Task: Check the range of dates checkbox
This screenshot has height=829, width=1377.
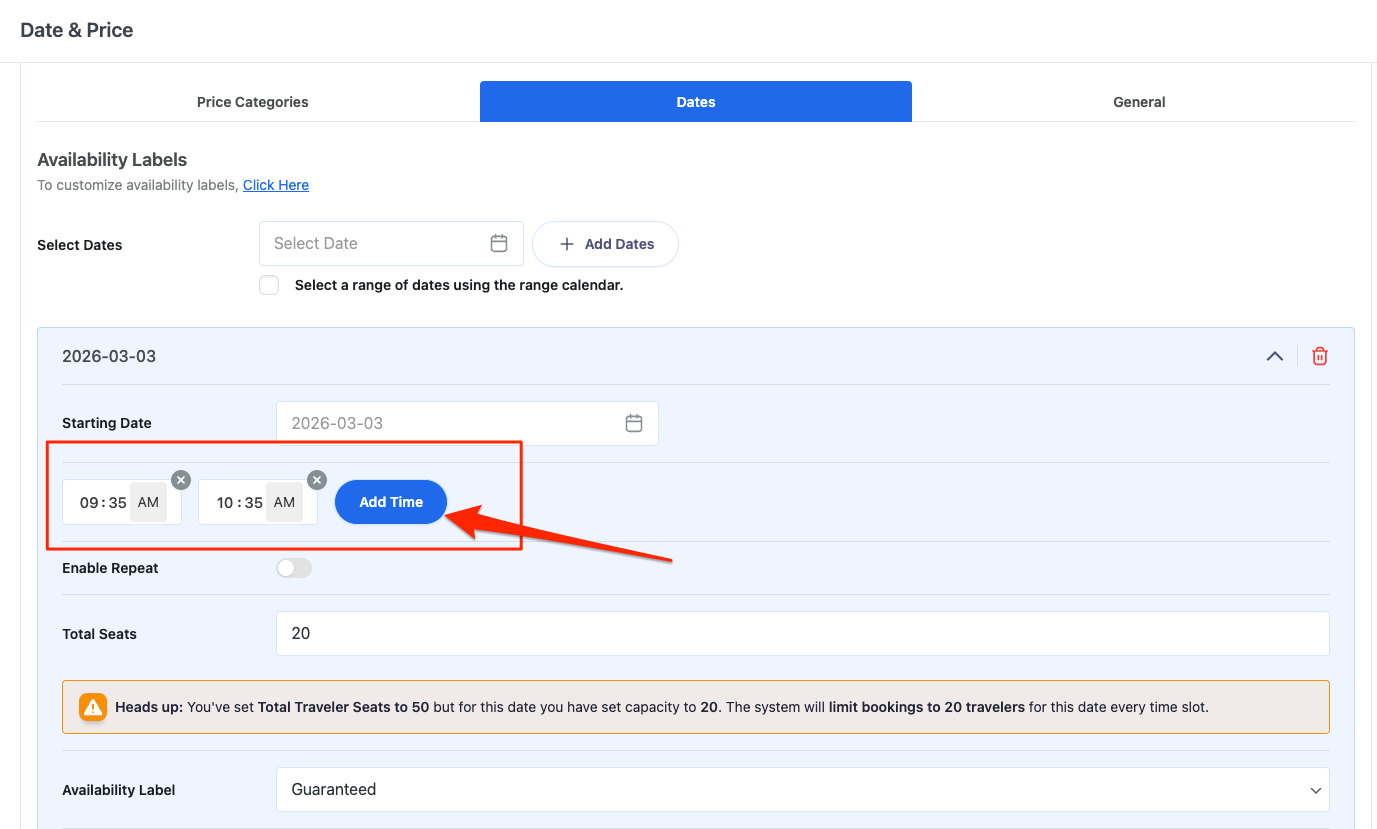Action: (x=269, y=285)
